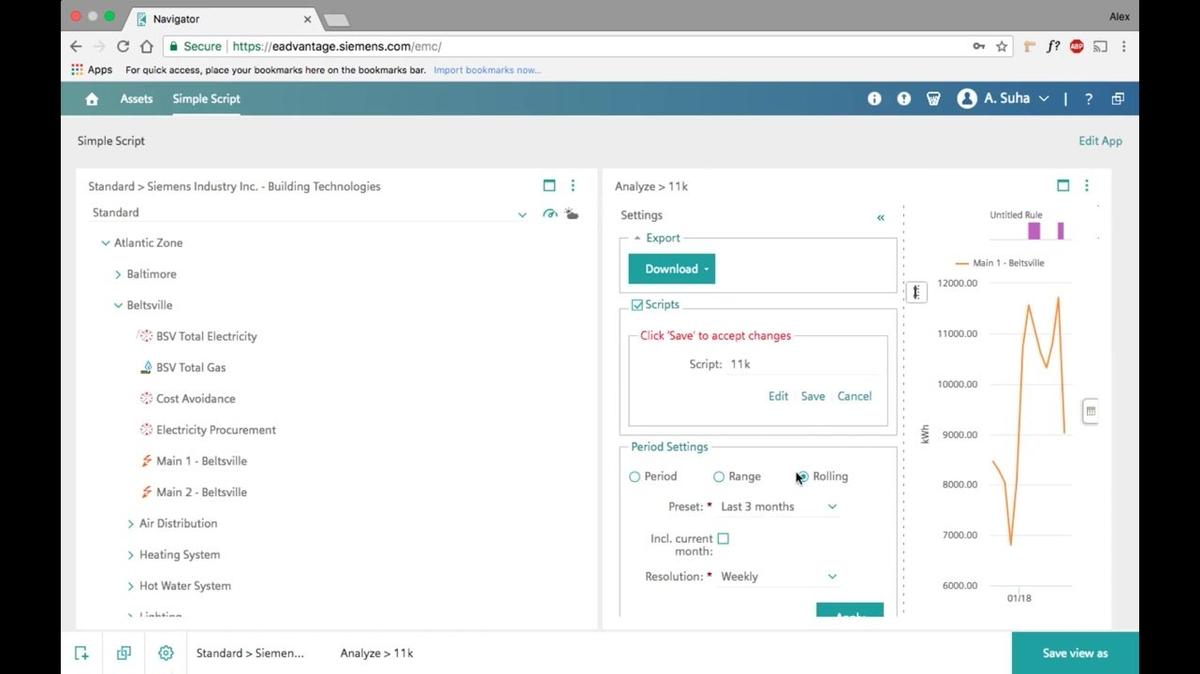
Task: Open the Analyze panel three-dot menu
Action: click(1087, 185)
